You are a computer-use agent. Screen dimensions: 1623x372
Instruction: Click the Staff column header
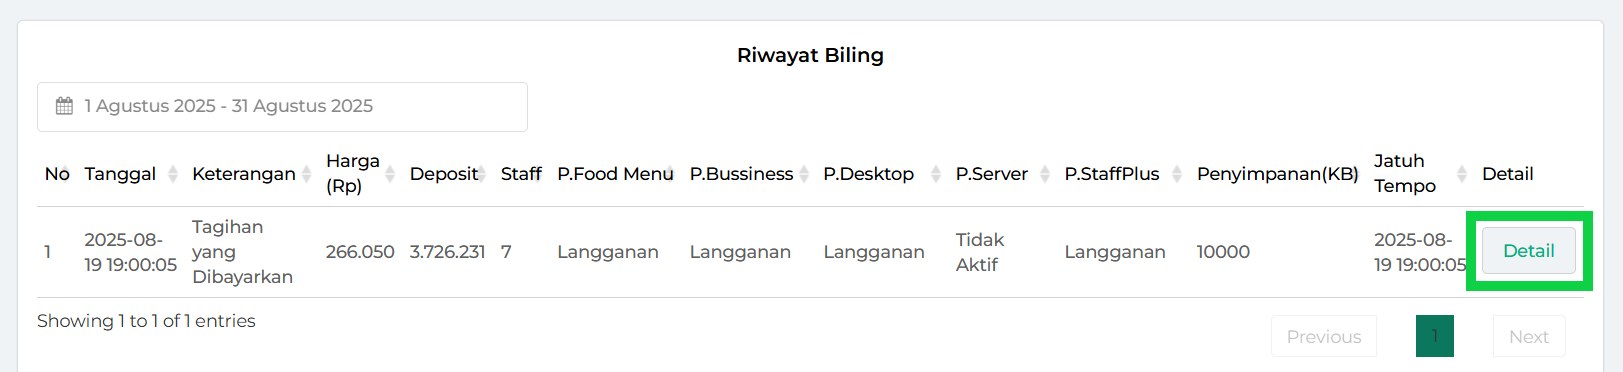[521, 174]
